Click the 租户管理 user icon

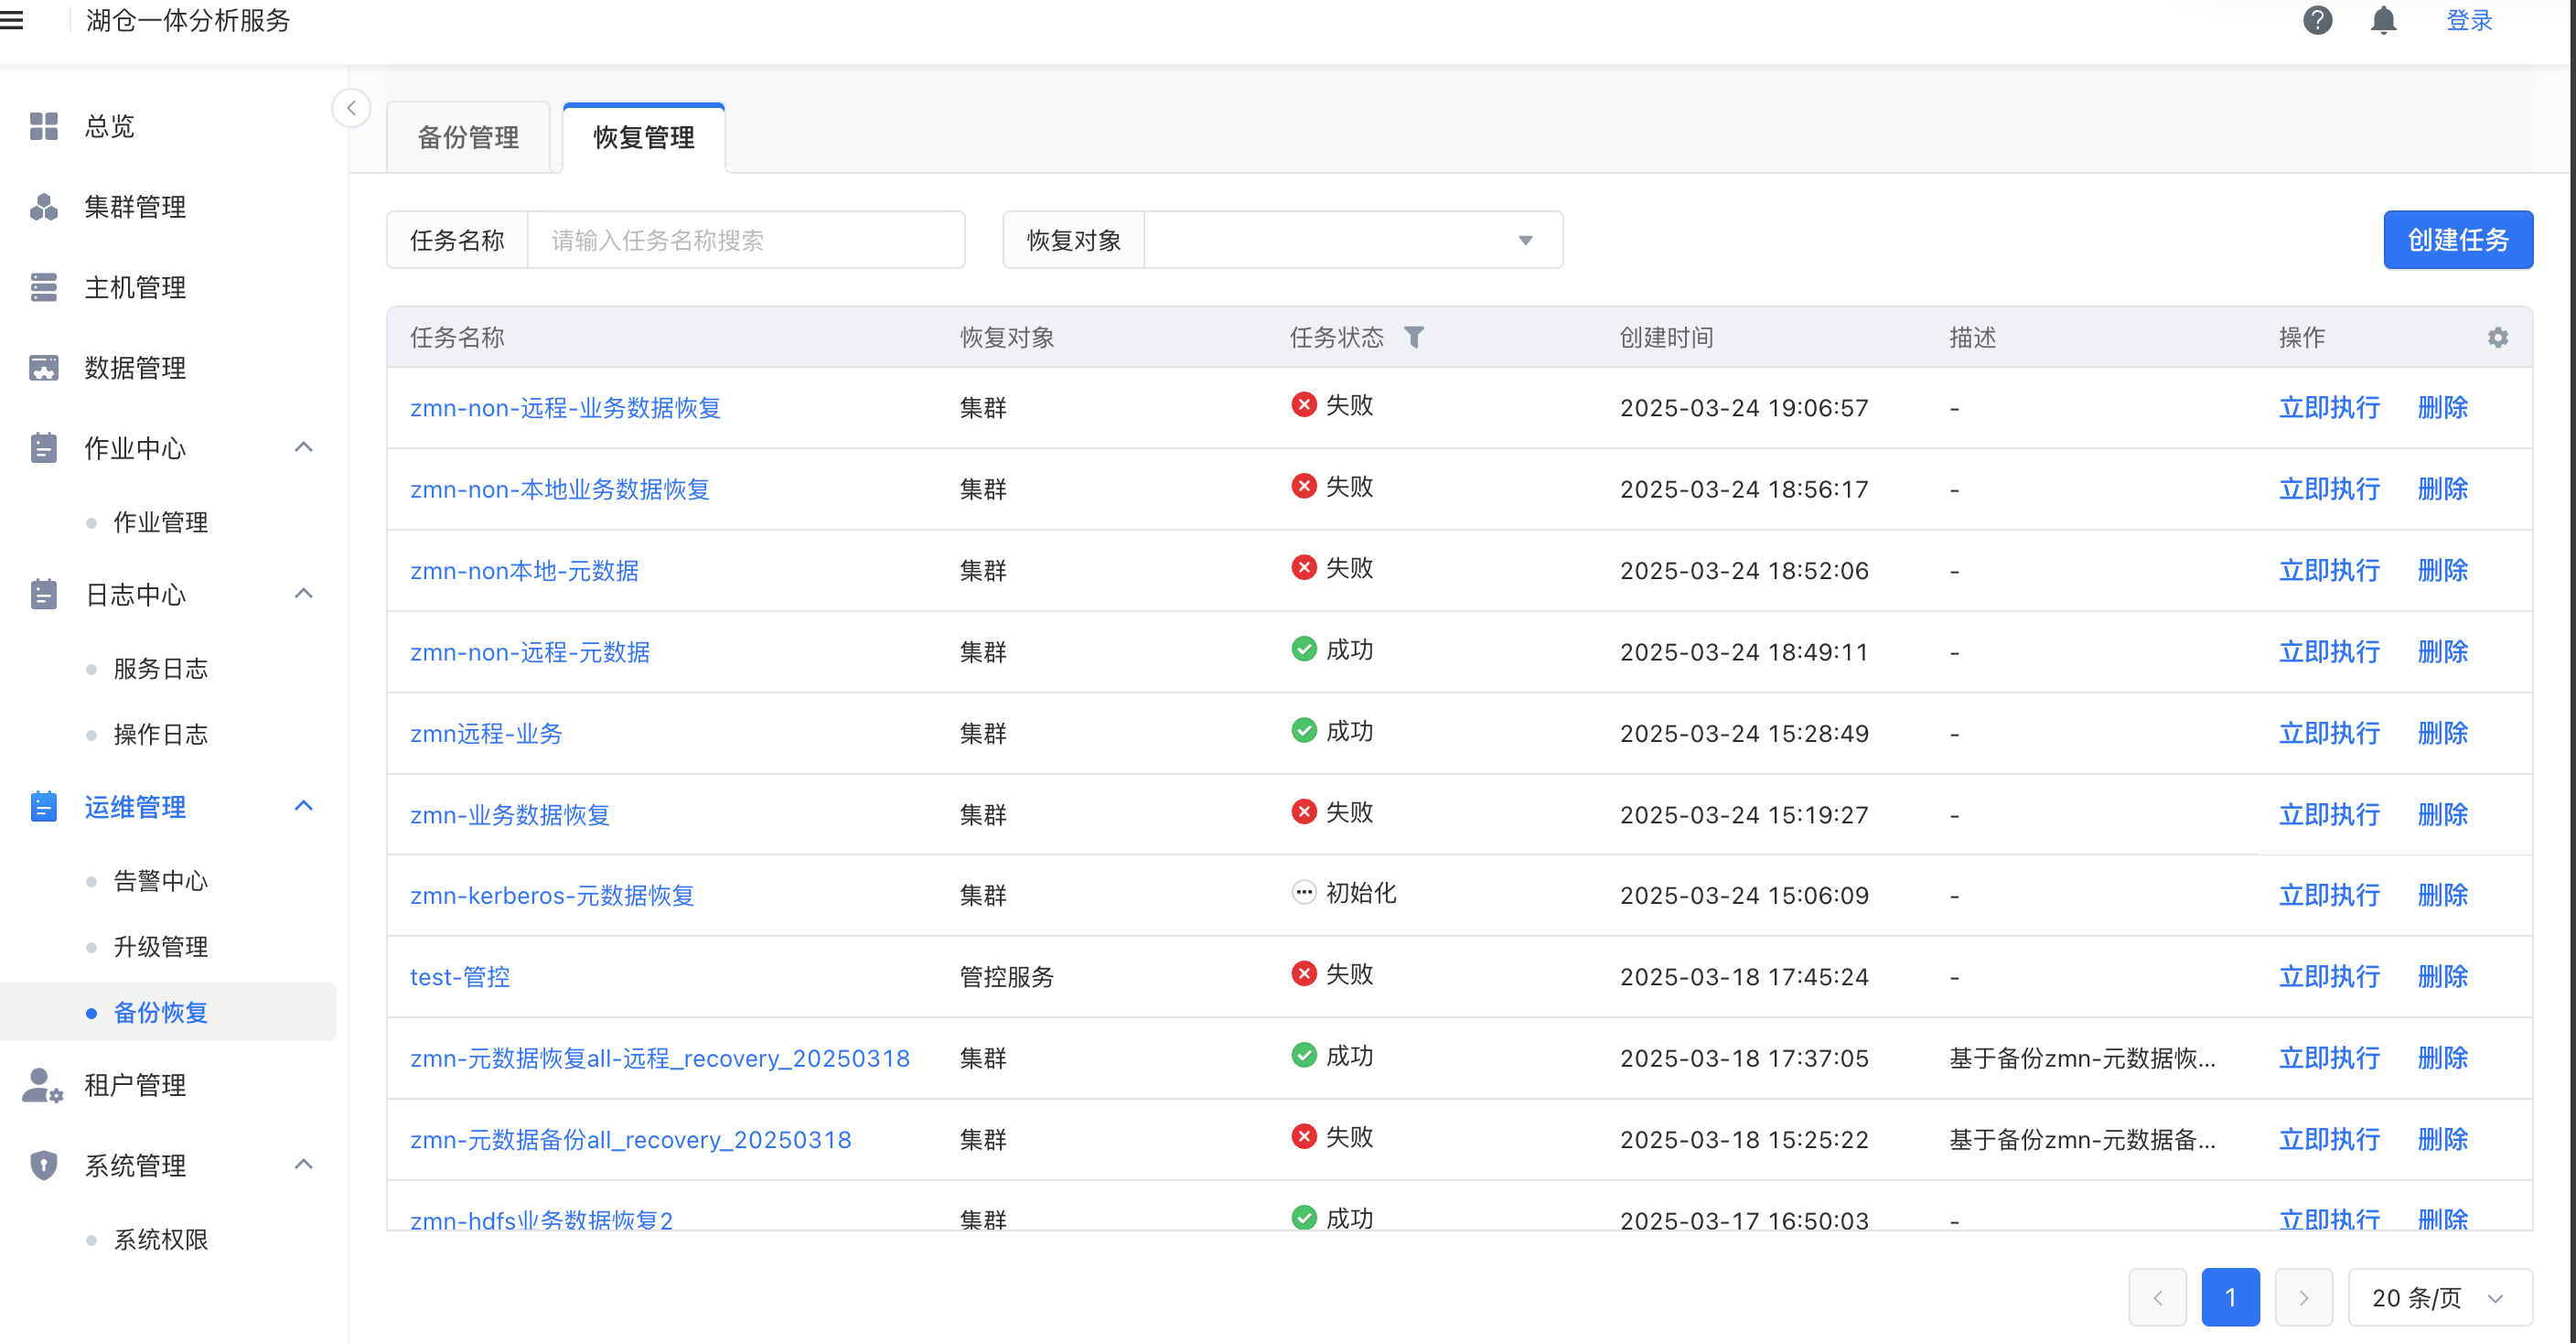tap(43, 1085)
